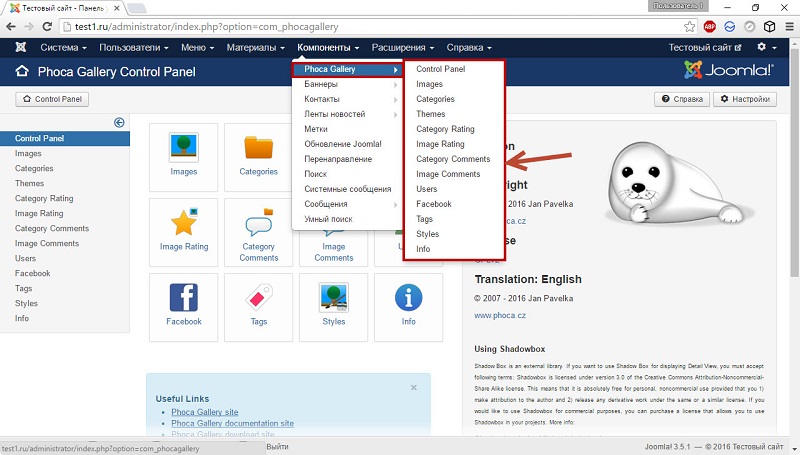Open the www.phoca.cz link under Translation
The height and width of the screenshot is (455, 800).
tap(500, 315)
